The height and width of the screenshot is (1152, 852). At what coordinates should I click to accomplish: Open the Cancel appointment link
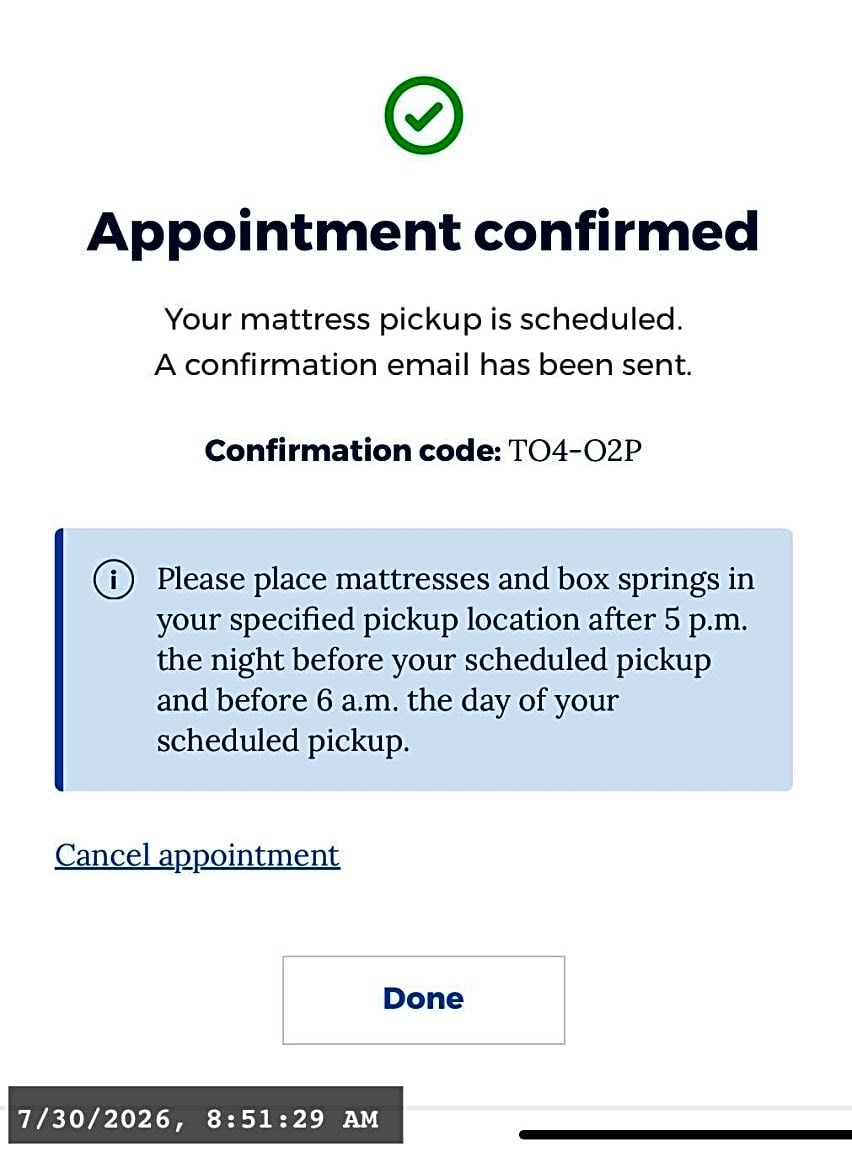[x=198, y=856]
